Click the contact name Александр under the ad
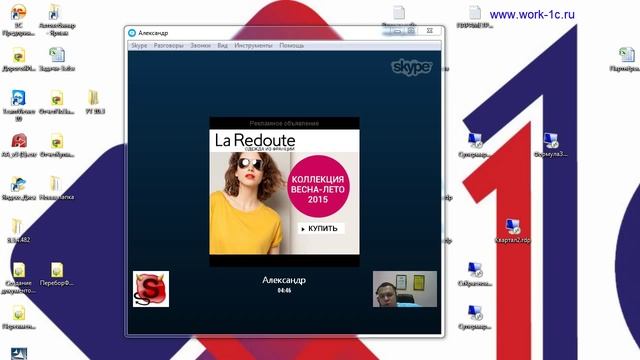 click(284, 280)
